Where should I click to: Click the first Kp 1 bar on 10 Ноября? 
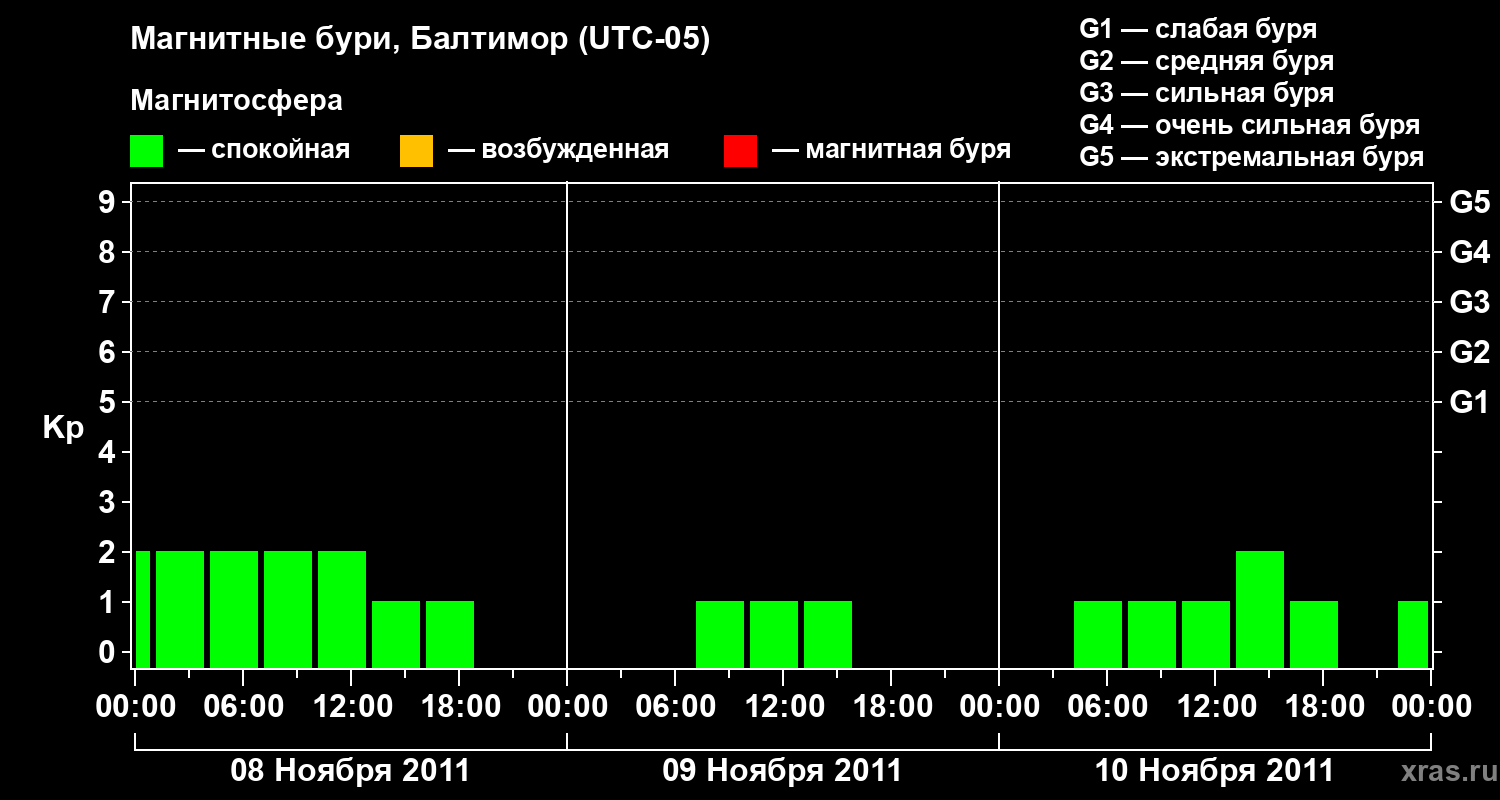click(1098, 634)
